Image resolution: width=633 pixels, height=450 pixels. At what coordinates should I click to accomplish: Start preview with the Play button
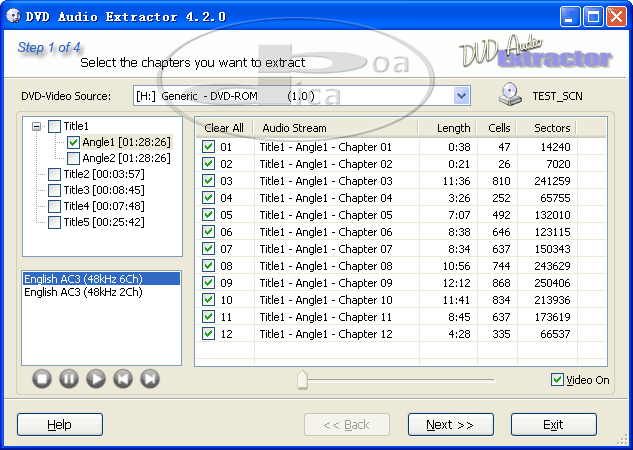pyautogui.click(x=96, y=378)
